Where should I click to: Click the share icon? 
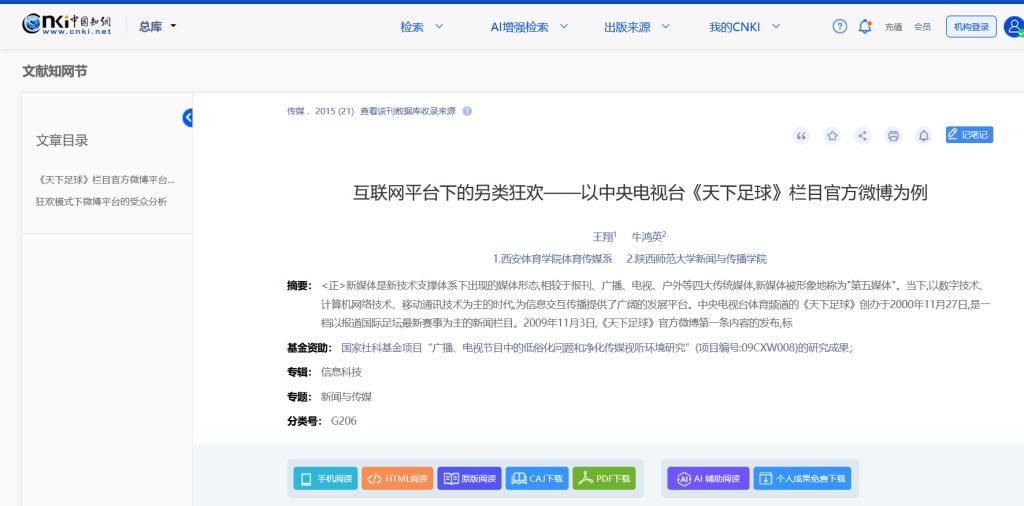coord(863,136)
